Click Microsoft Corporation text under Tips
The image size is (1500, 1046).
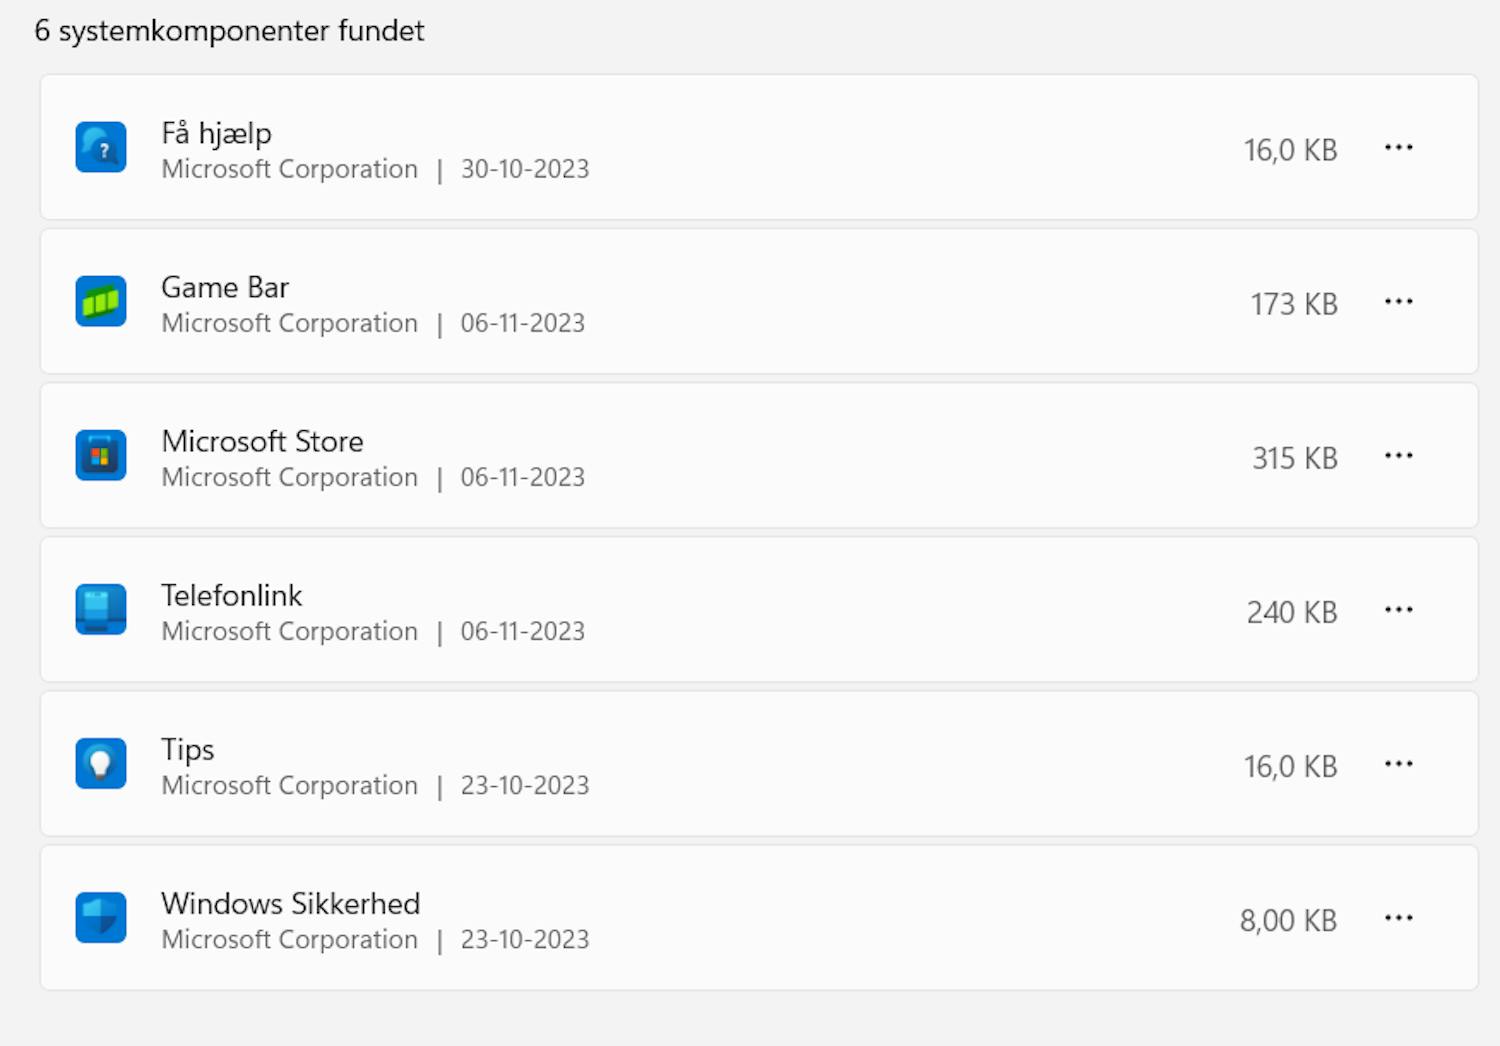288,785
